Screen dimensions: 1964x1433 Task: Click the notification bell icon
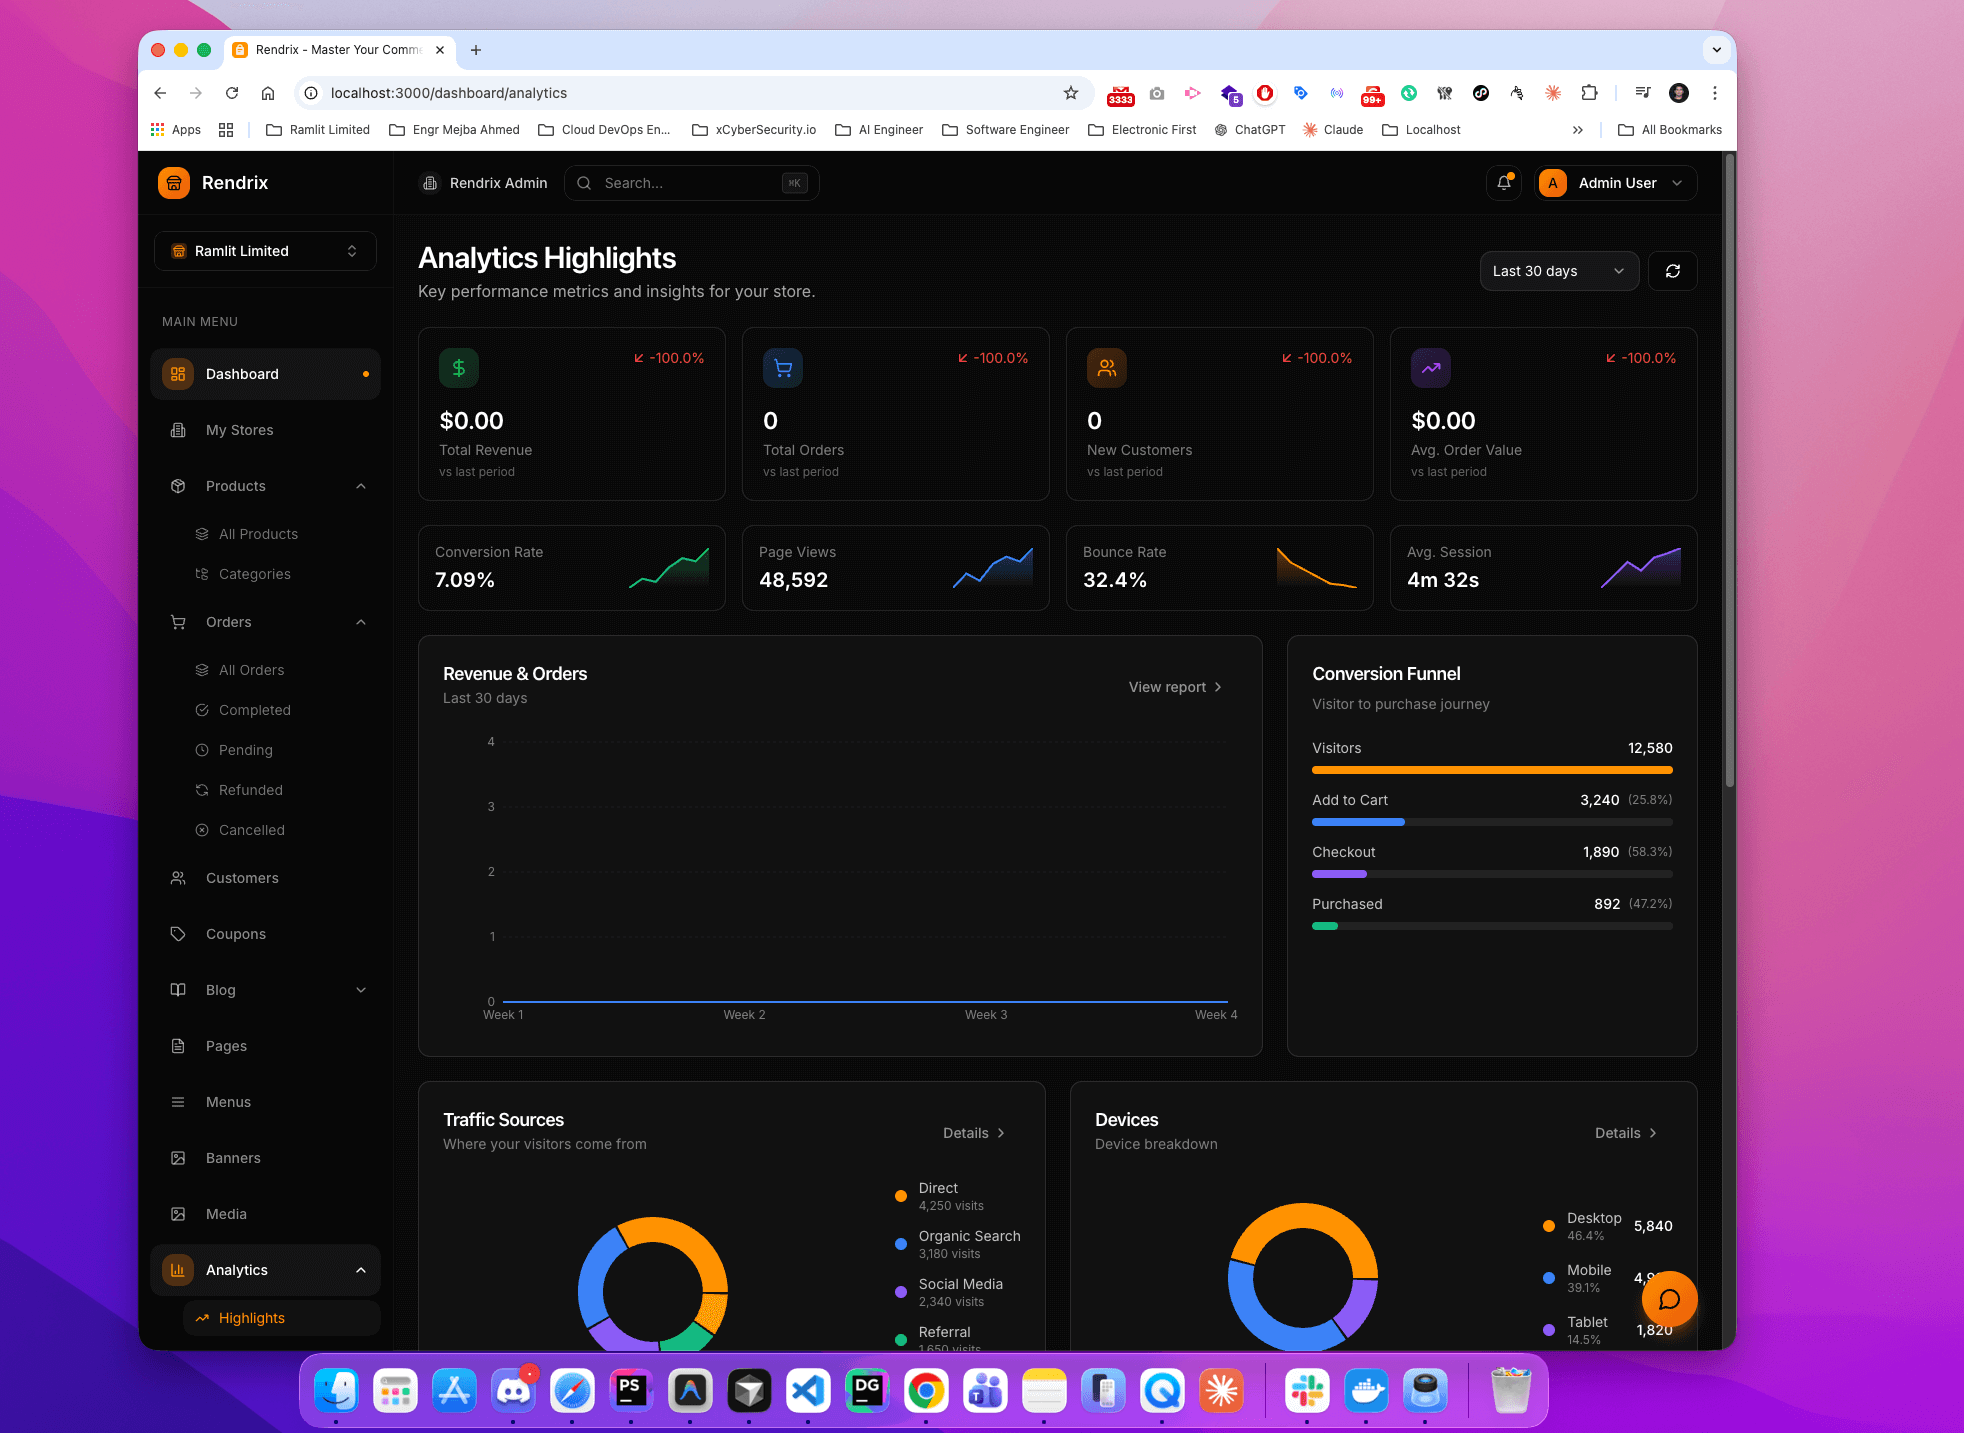(1503, 182)
